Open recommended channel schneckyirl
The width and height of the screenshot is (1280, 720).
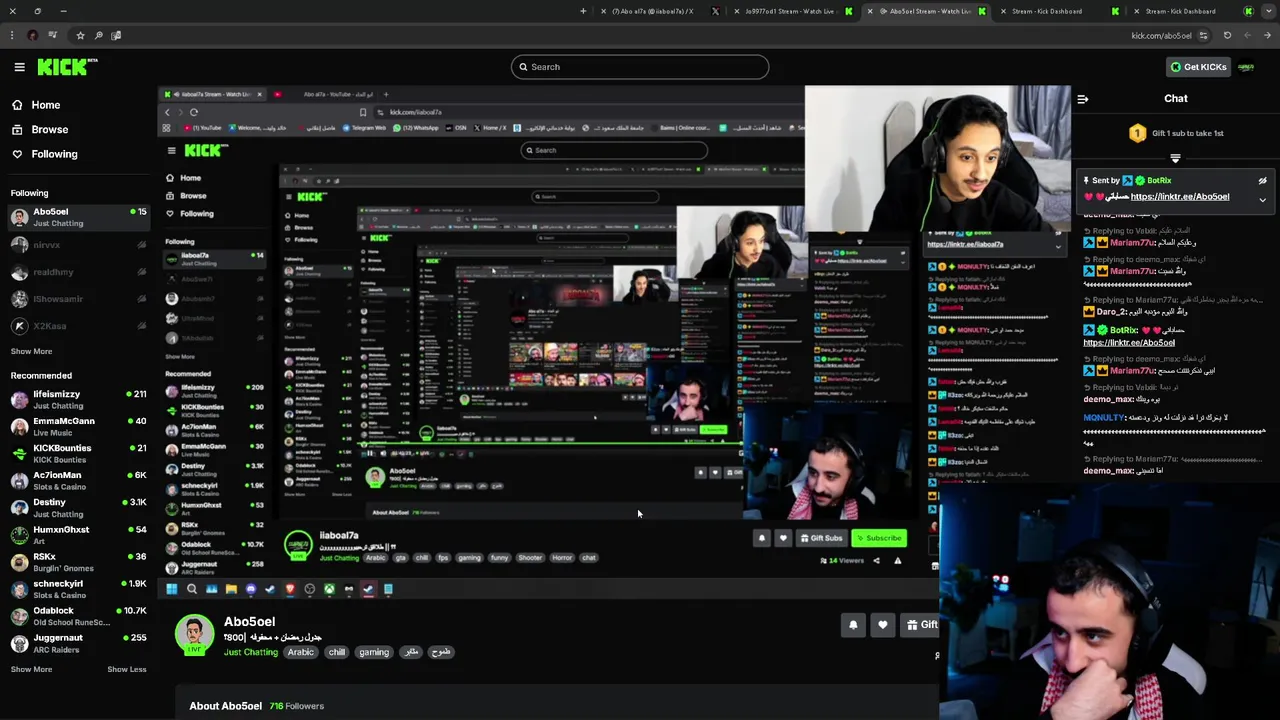click(78, 588)
